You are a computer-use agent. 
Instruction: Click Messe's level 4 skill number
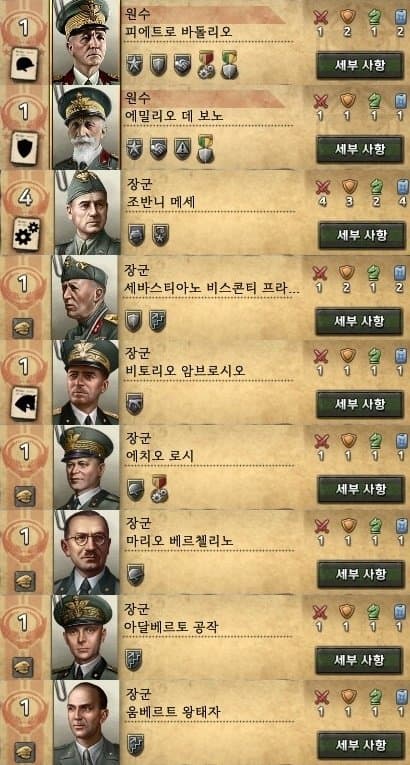25,198
